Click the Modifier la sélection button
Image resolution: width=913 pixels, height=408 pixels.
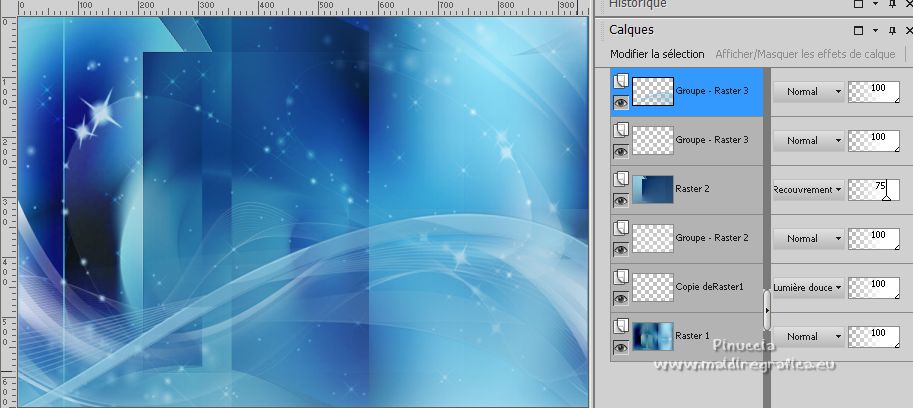click(x=657, y=54)
